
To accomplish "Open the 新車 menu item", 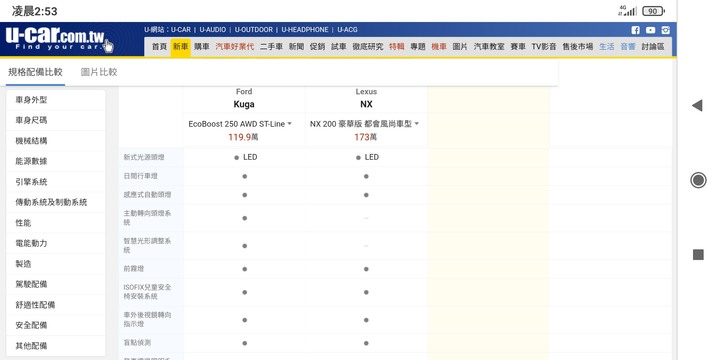I will [180, 47].
